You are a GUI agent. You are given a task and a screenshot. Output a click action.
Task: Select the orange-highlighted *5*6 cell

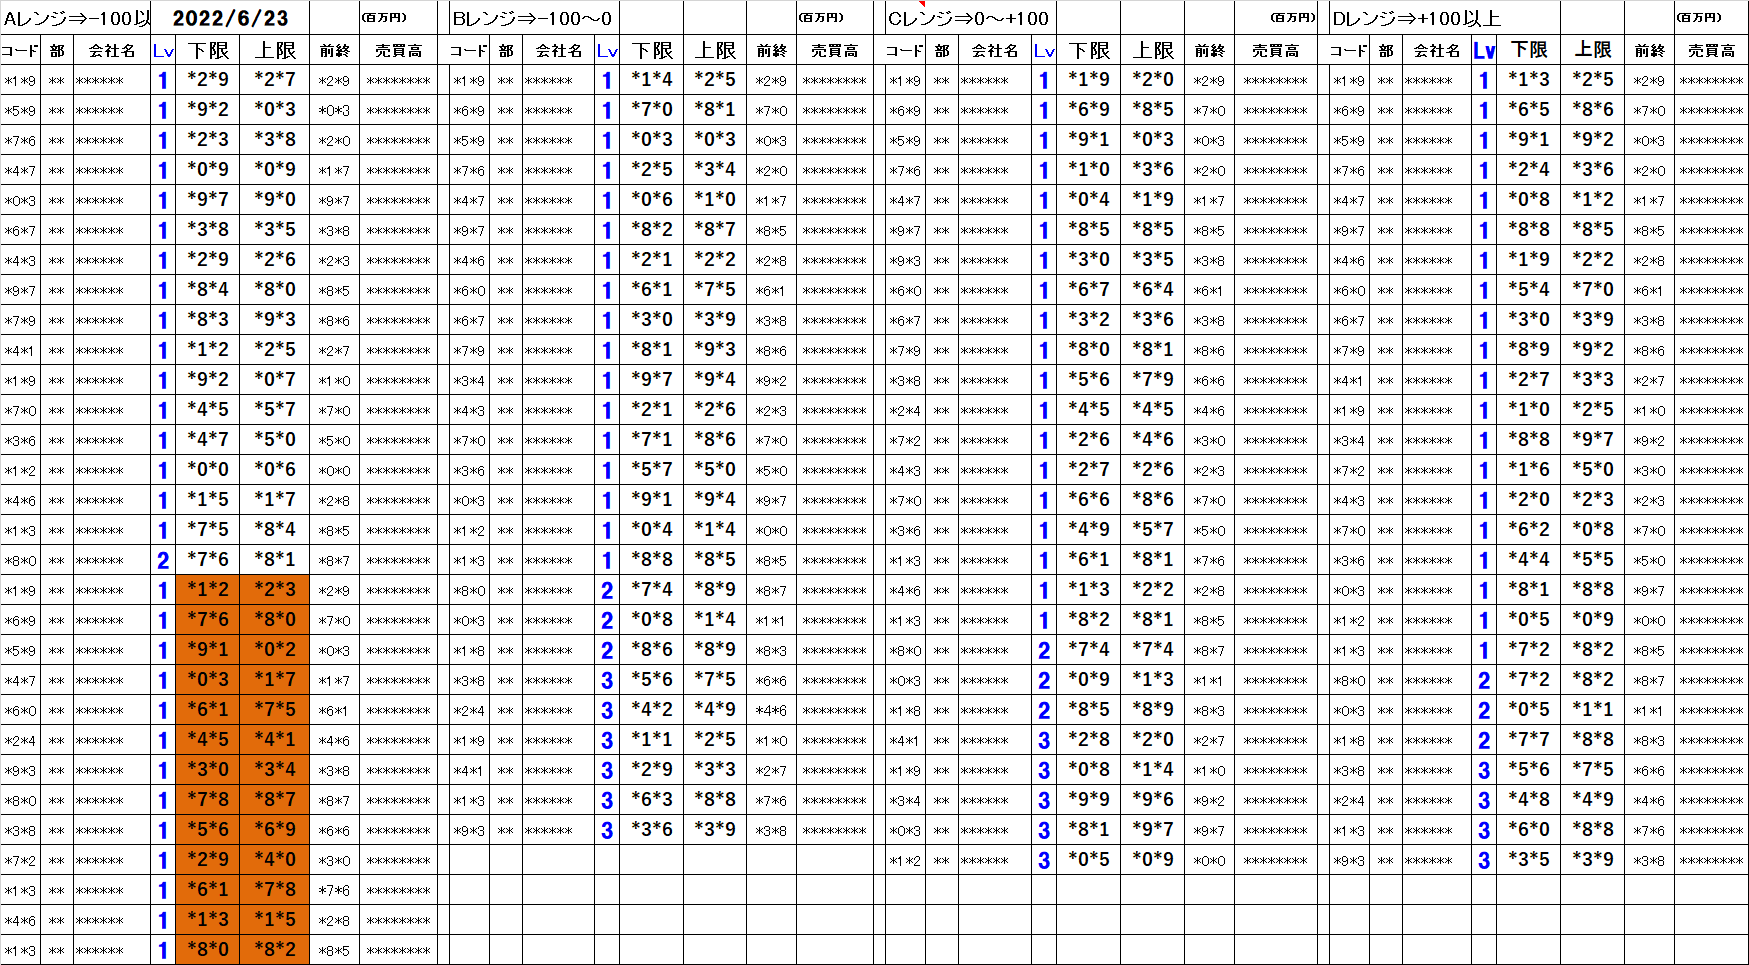pos(208,830)
